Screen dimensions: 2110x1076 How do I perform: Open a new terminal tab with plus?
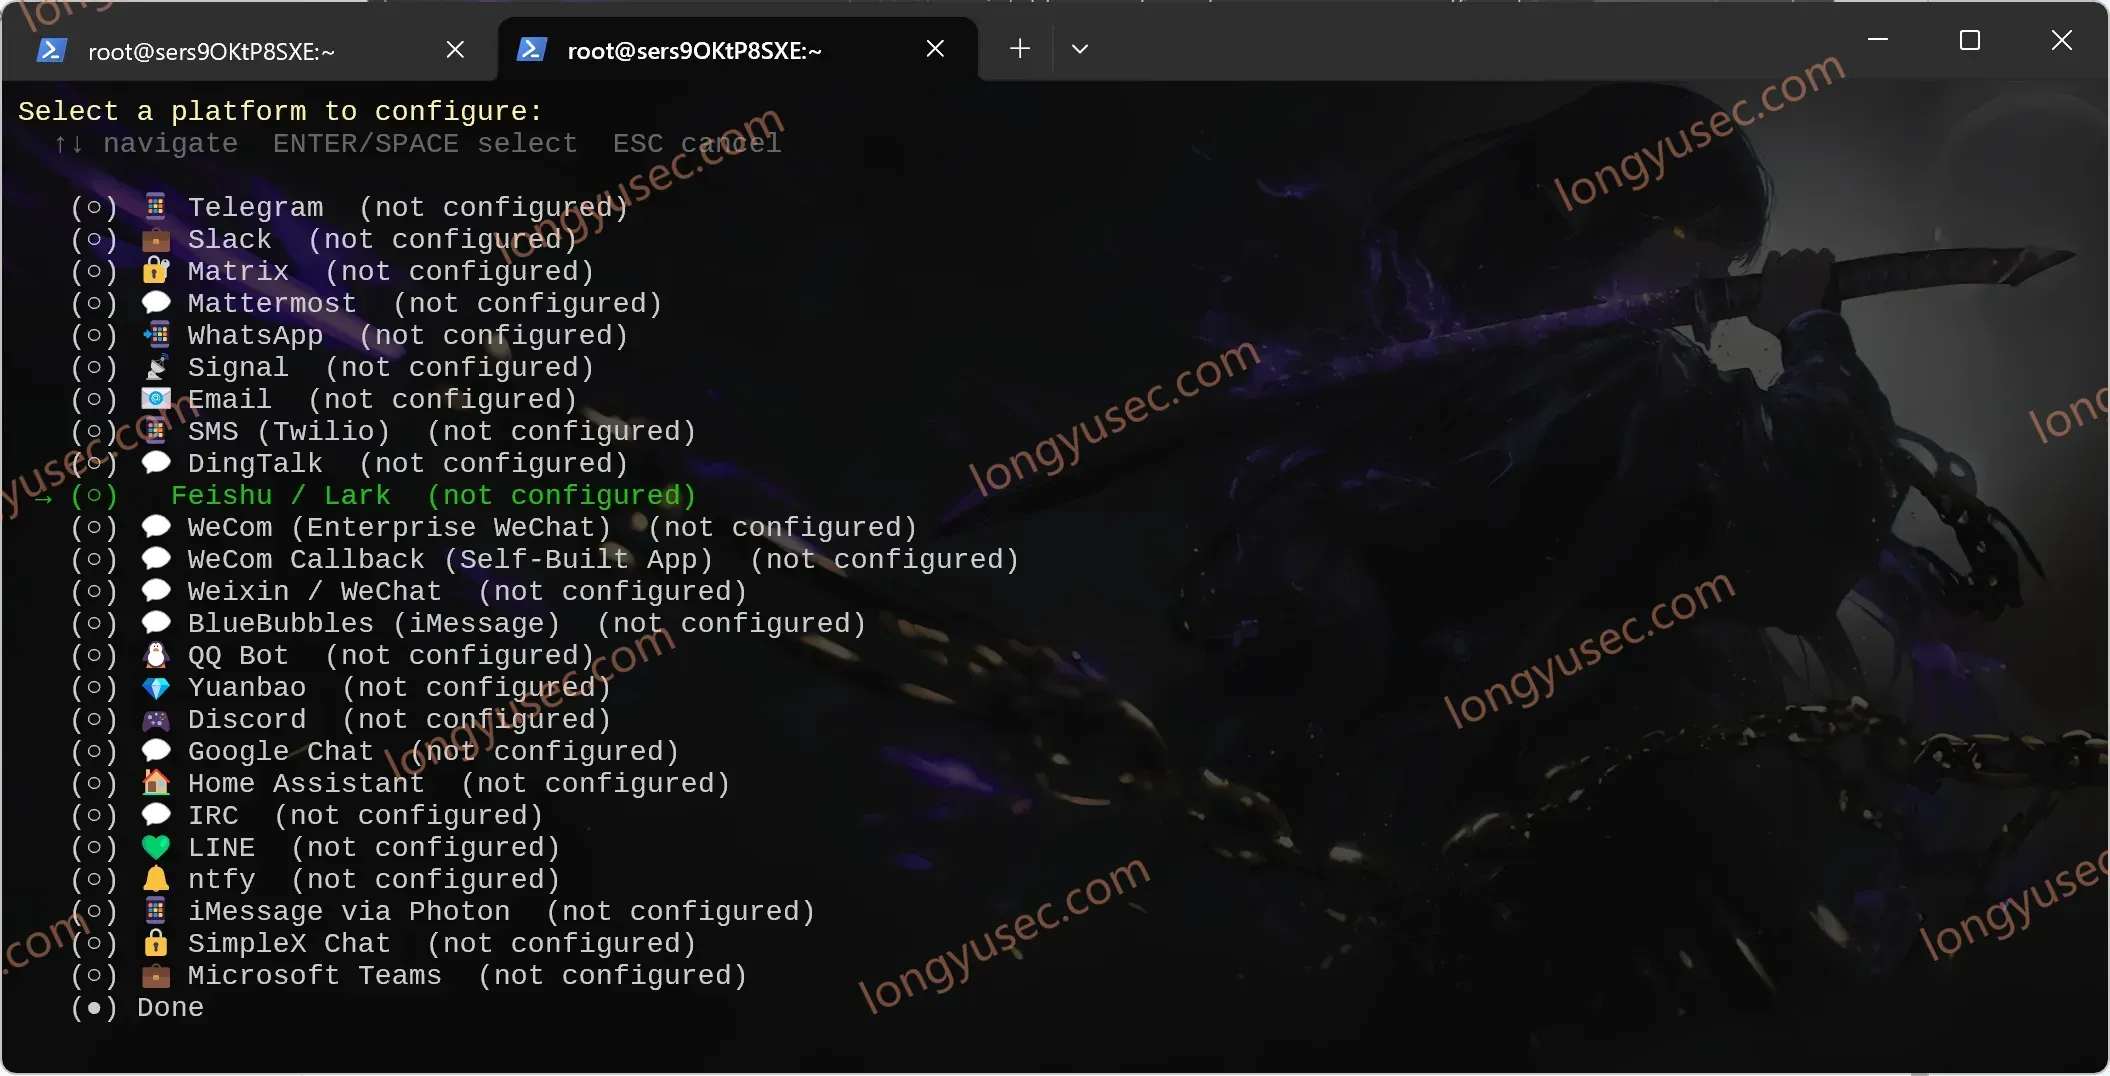[1020, 48]
